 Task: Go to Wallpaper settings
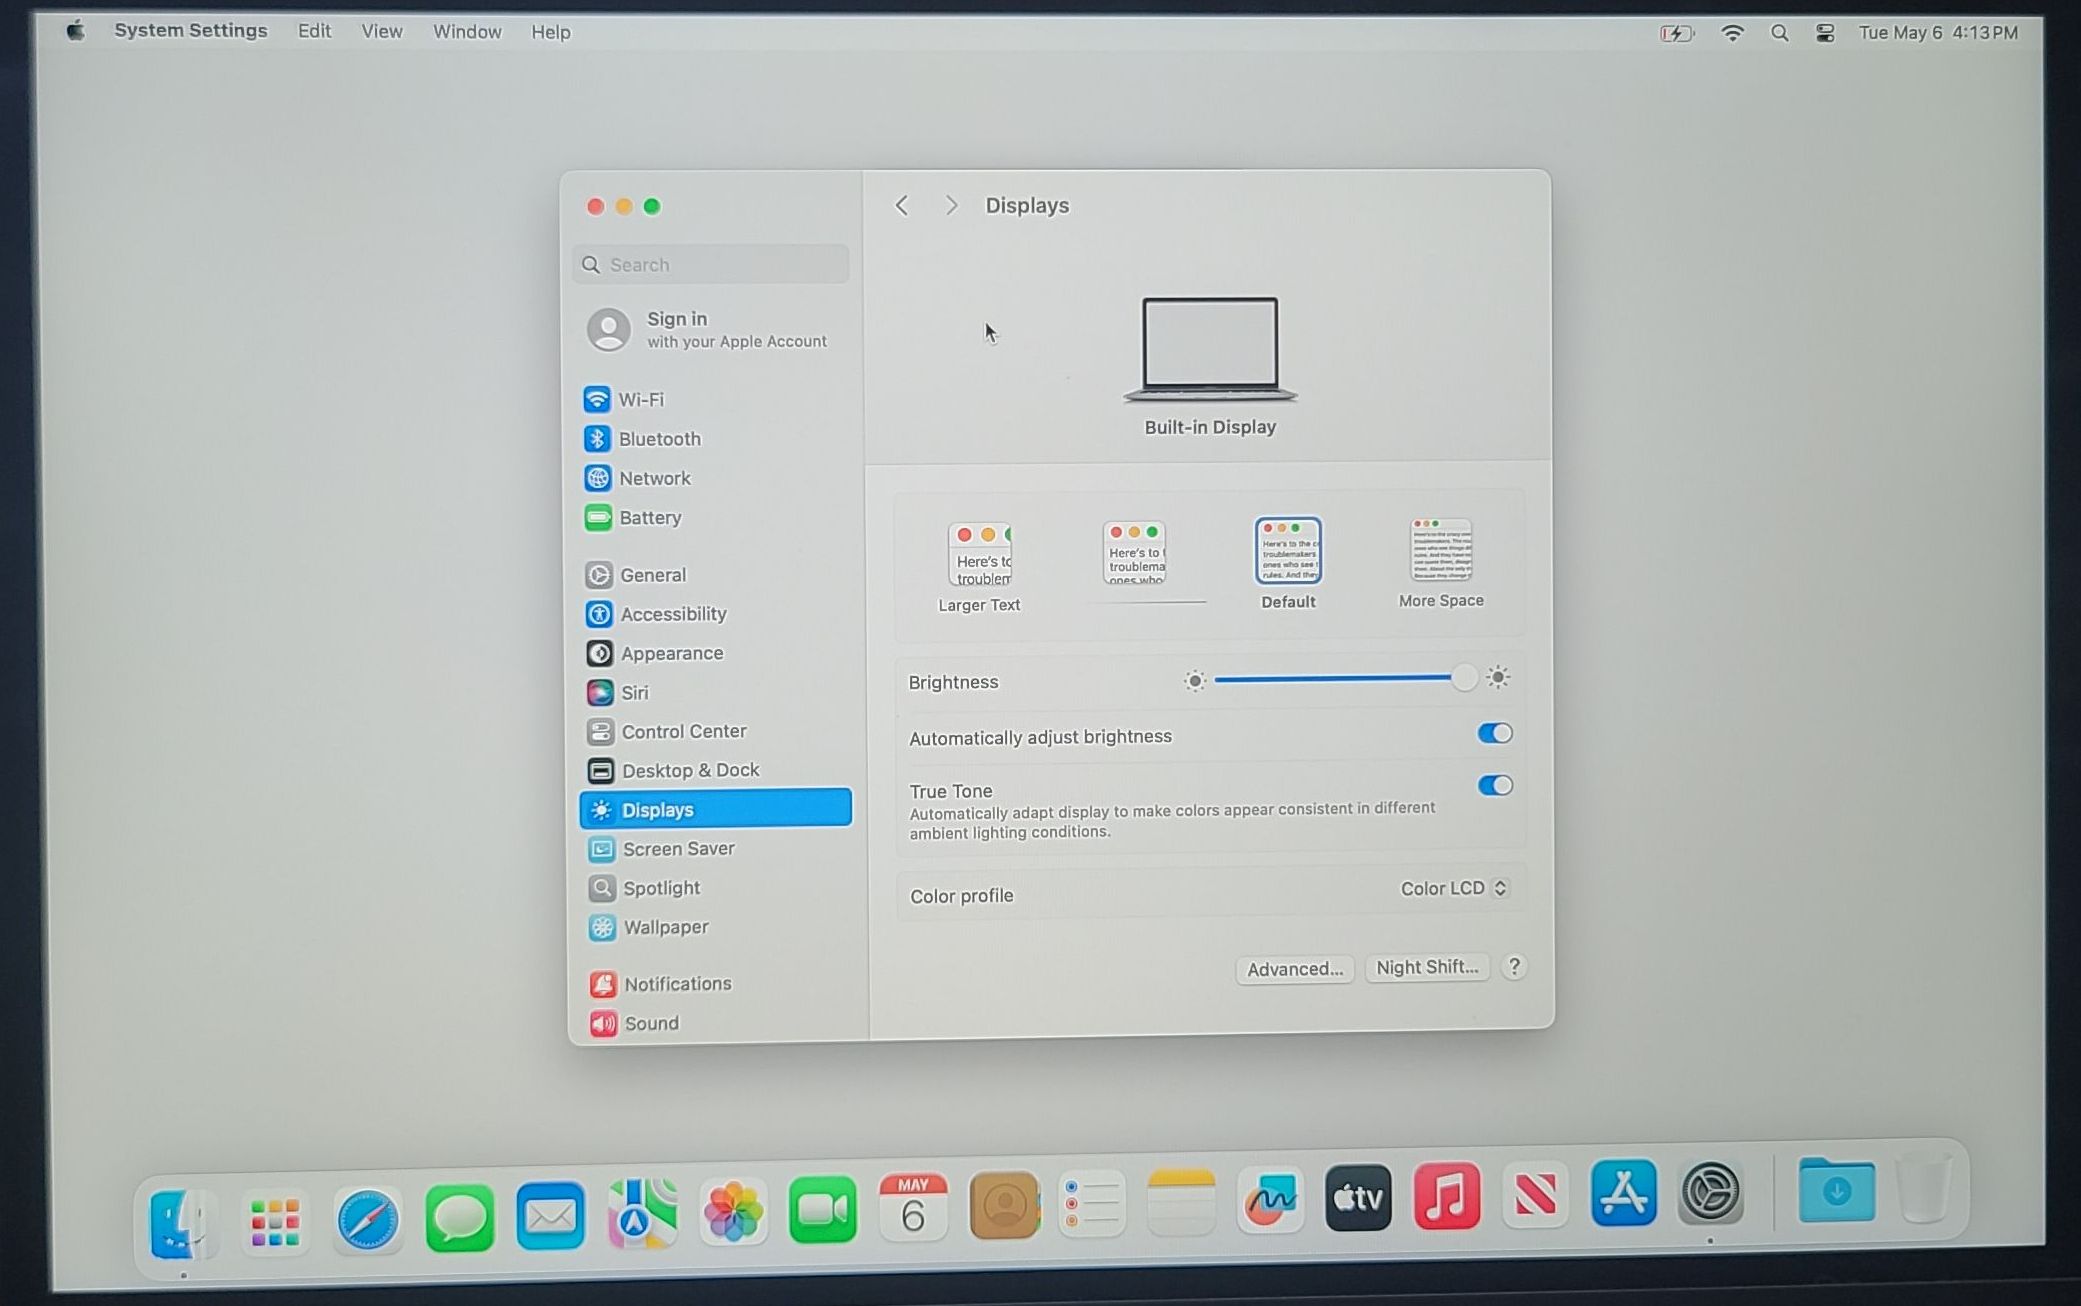[x=665, y=928]
